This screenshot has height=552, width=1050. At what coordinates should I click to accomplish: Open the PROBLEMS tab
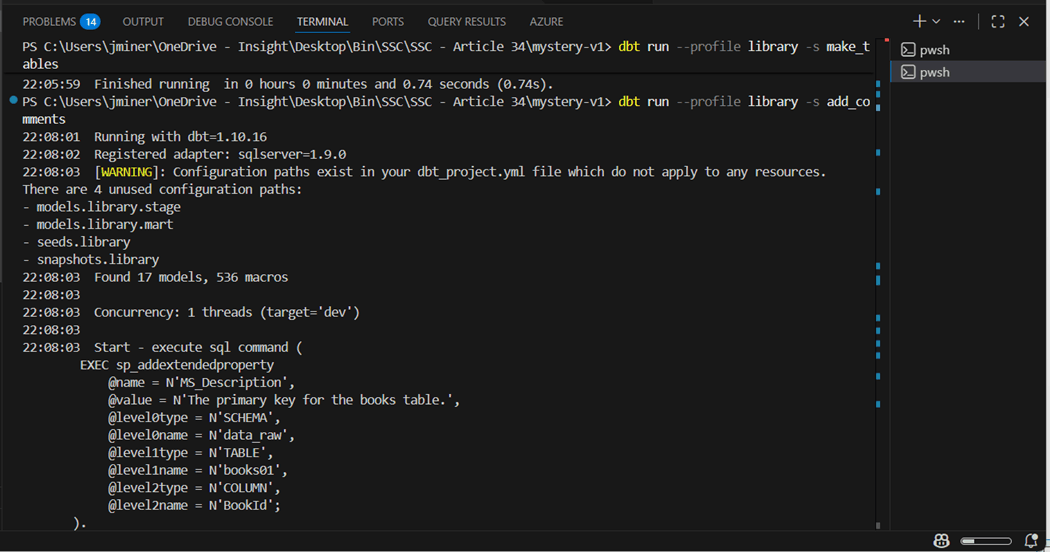pos(61,21)
